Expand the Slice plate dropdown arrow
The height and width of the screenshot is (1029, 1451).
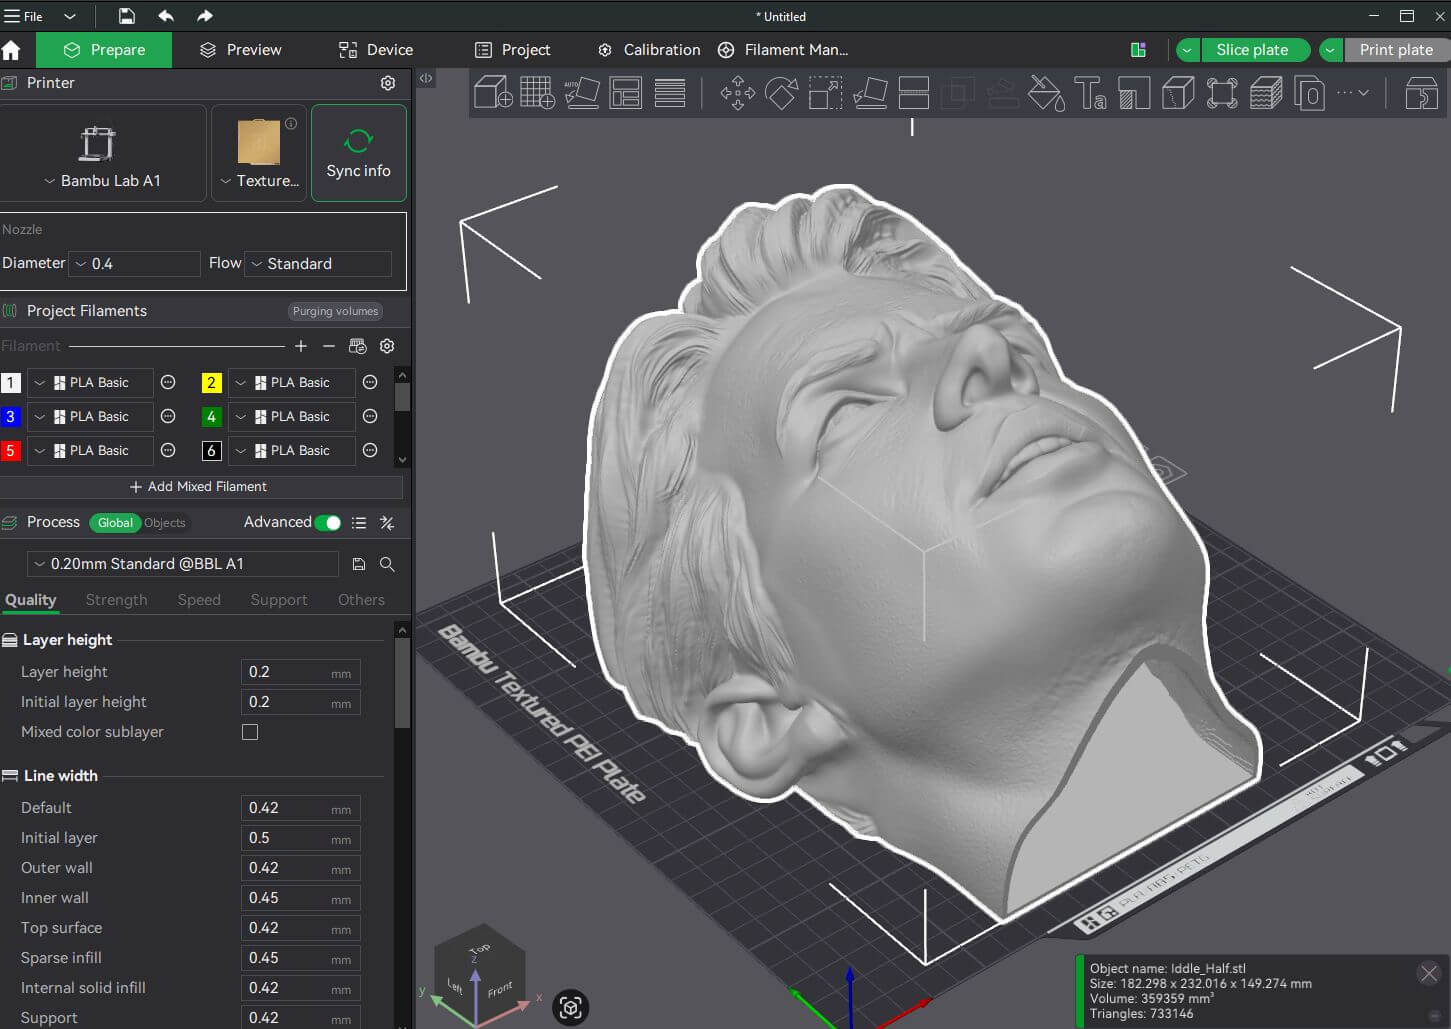pos(1187,50)
